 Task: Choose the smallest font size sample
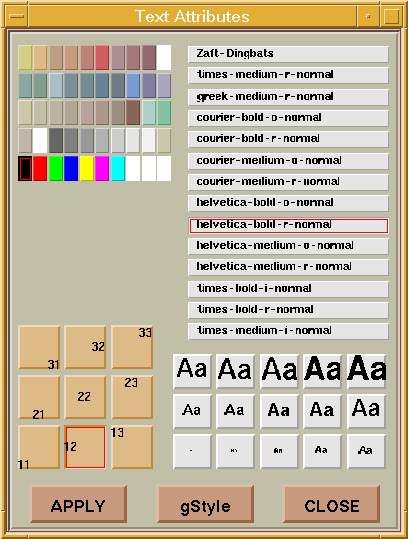pyautogui.click(x=192, y=451)
